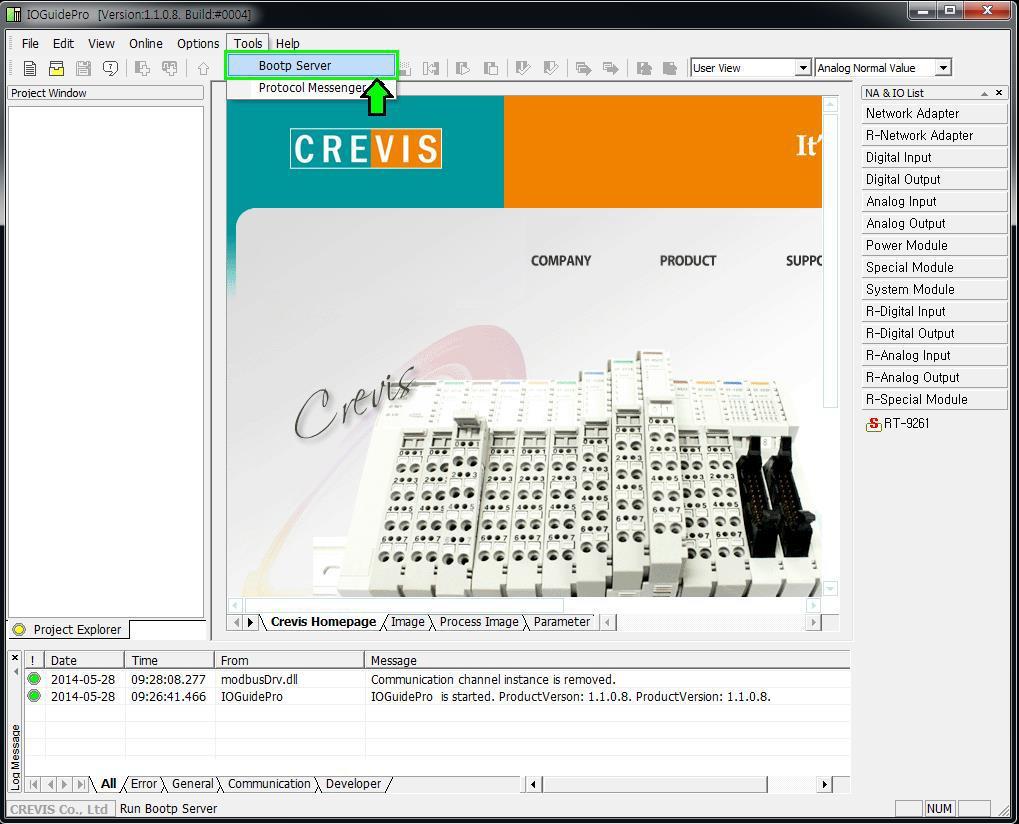Click the Time column header
This screenshot has height=824, width=1019.
(x=169, y=660)
